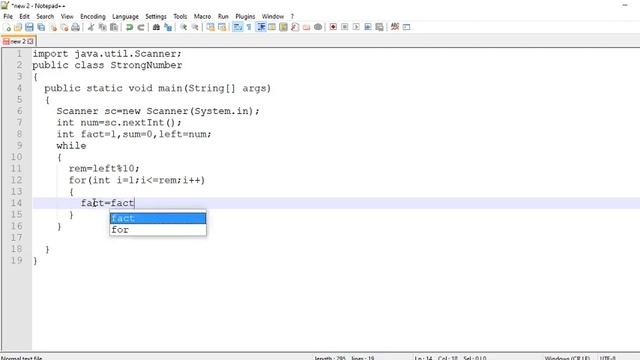The height and width of the screenshot is (360, 640).
Task: Click the Print toolbar icon
Action: point(76,27)
